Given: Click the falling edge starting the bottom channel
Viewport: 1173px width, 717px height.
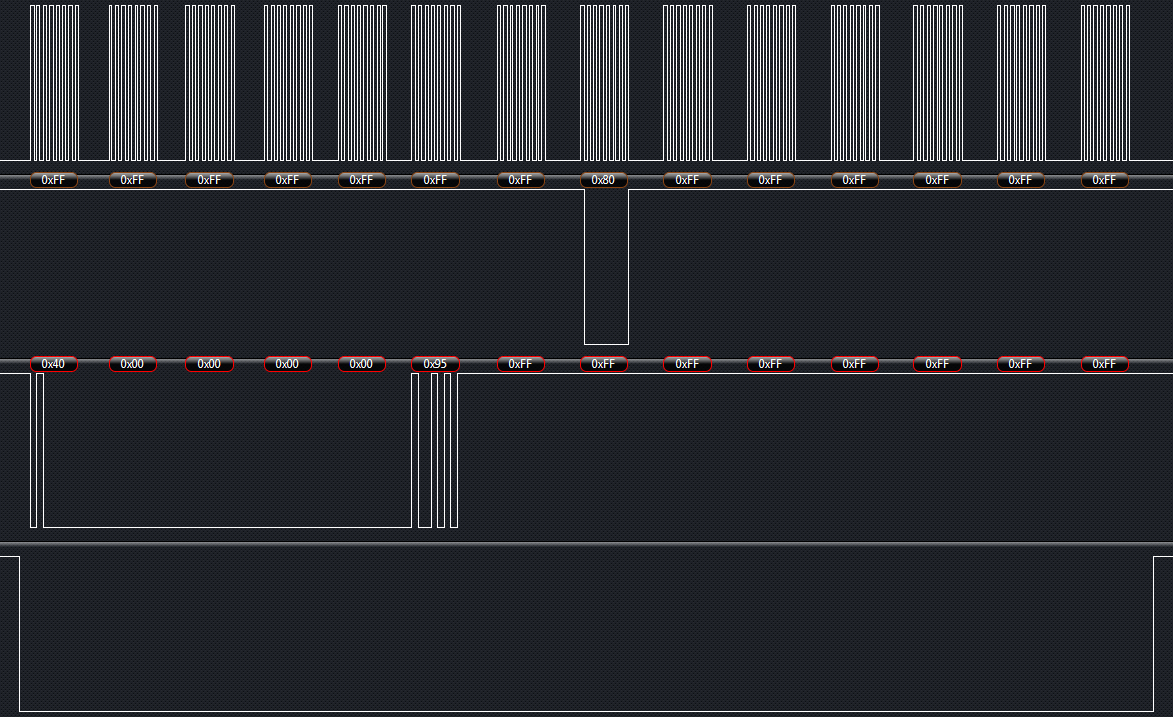Looking at the screenshot, I should pyautogui.click(x=19, y=634).
